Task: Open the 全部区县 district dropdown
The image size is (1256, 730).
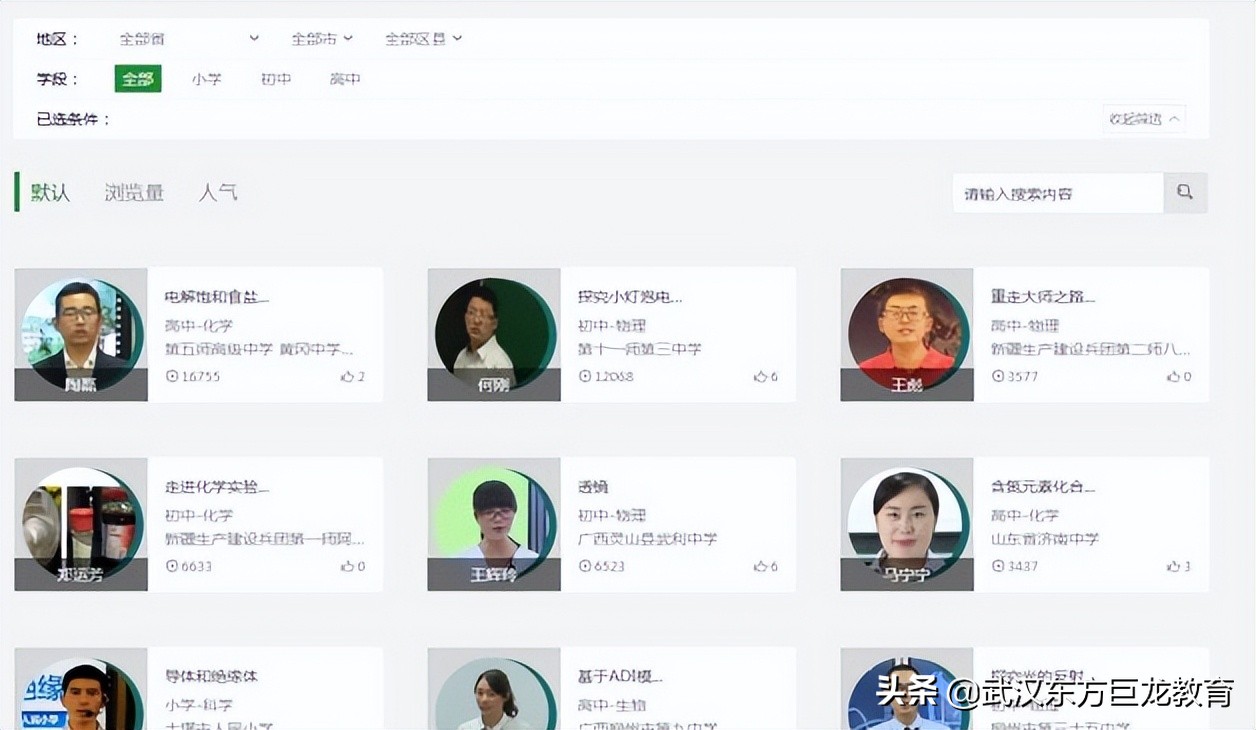Action: (x=418, y=38)
